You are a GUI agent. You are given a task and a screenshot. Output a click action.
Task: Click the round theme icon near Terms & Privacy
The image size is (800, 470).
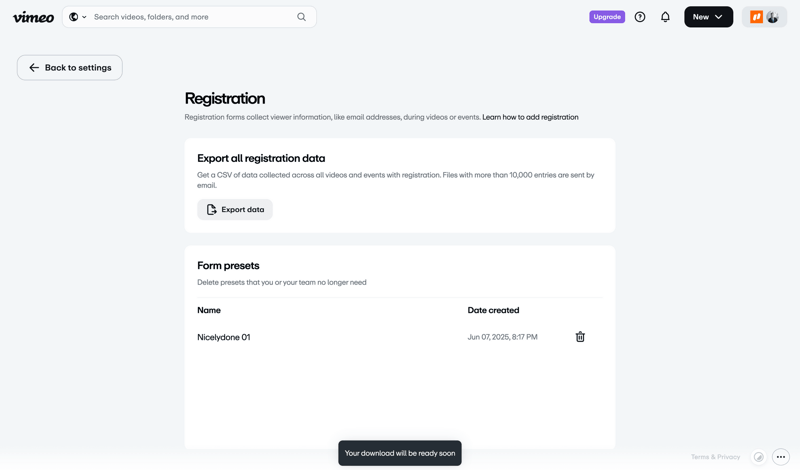[x=759, y=457]
